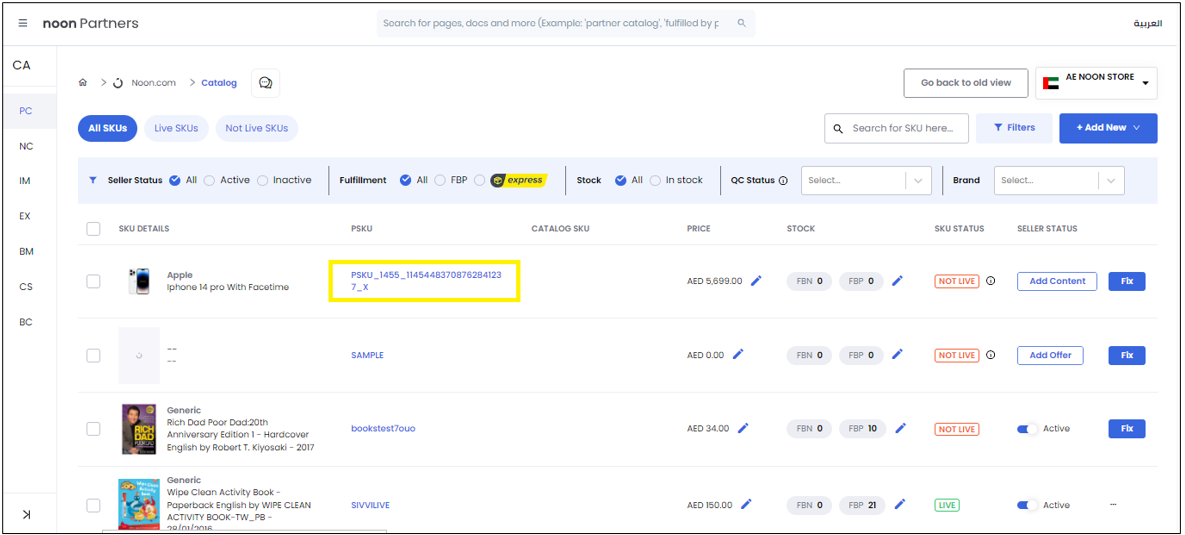The height and width of the screenshot is (535, 1185).
Task: Open the chat support icon
Action: [x=265, y=83]
